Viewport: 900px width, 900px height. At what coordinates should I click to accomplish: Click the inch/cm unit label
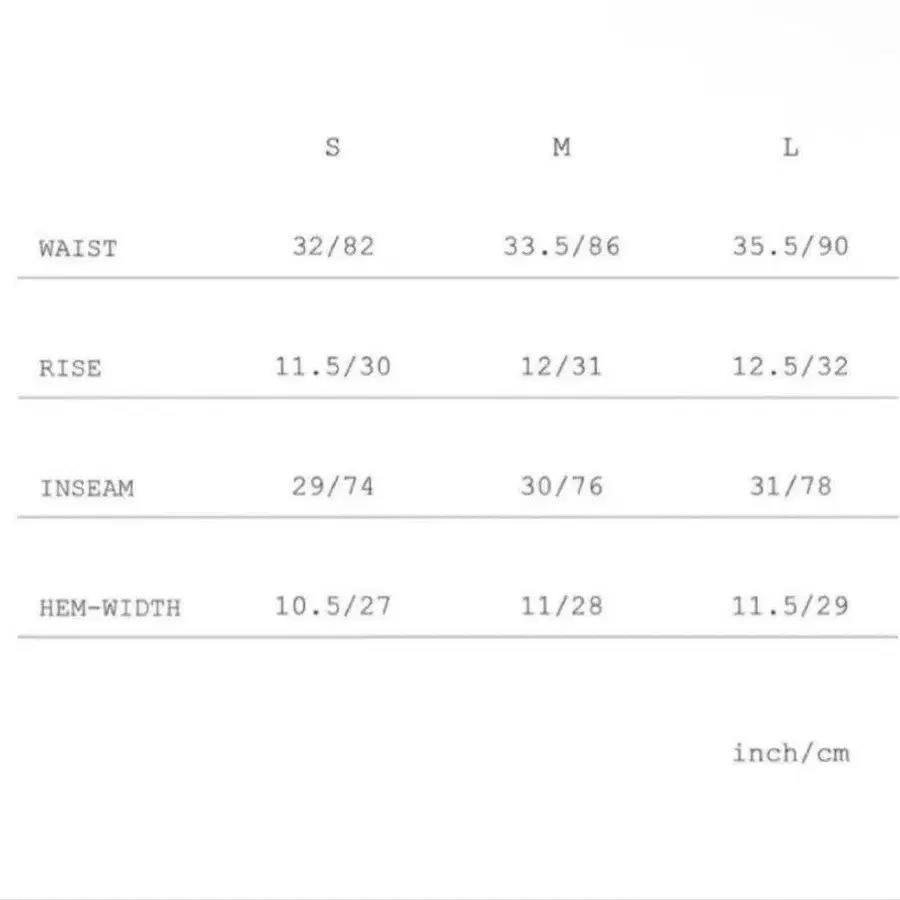tap(790, 753)
